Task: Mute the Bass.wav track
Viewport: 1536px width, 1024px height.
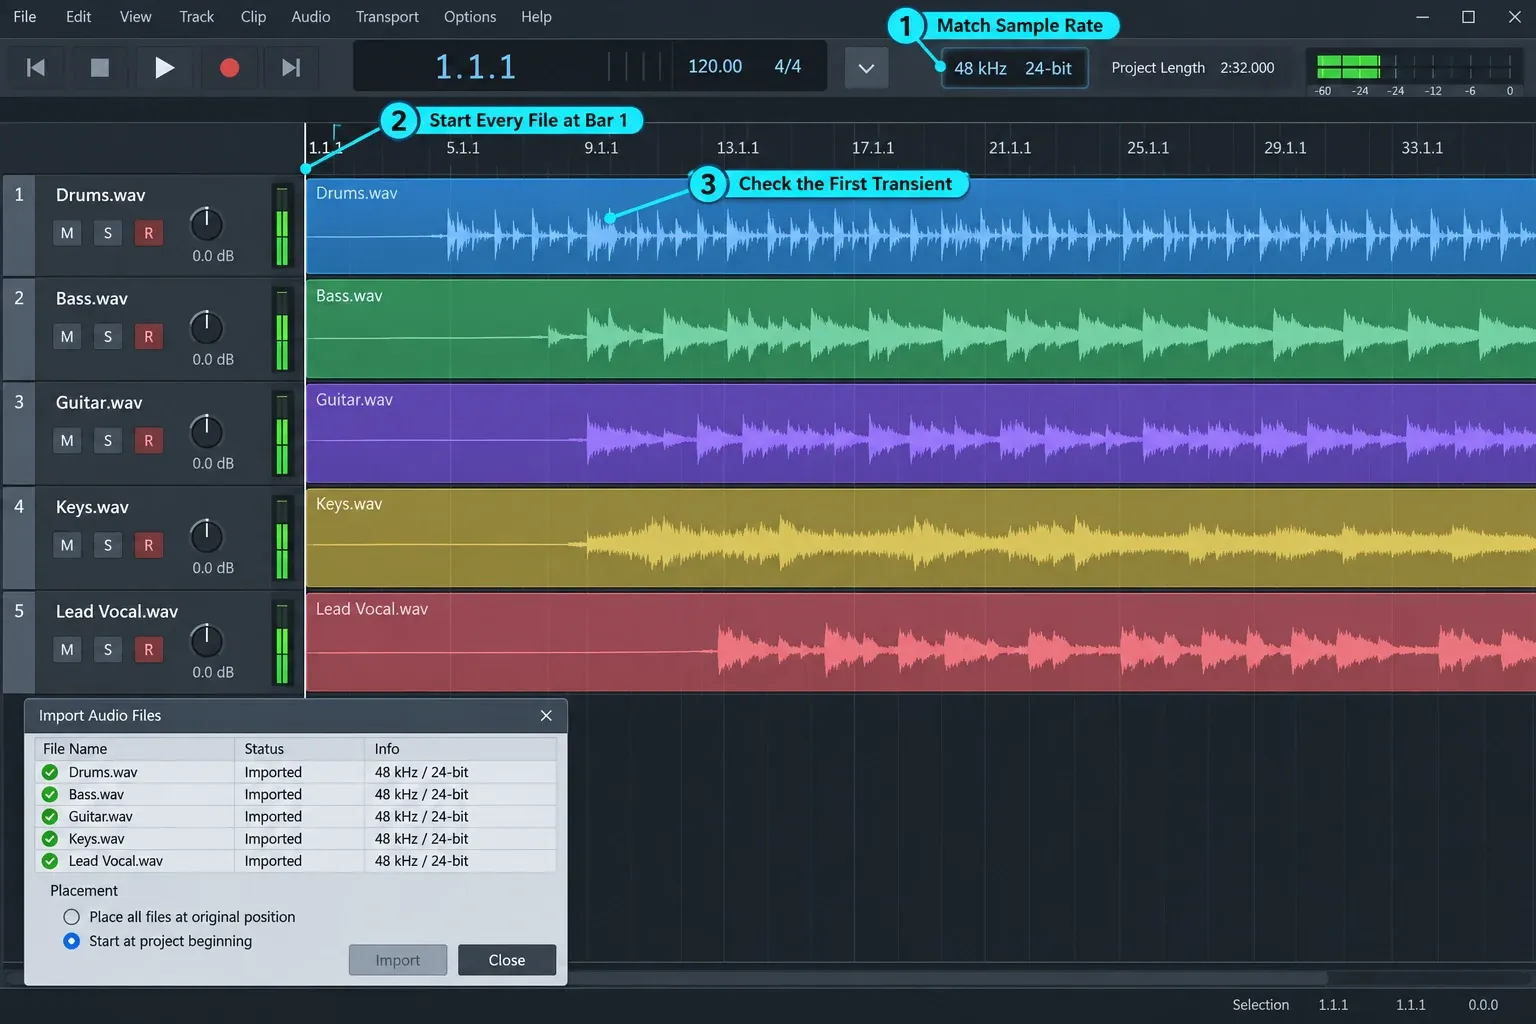Action: (67, 336)
